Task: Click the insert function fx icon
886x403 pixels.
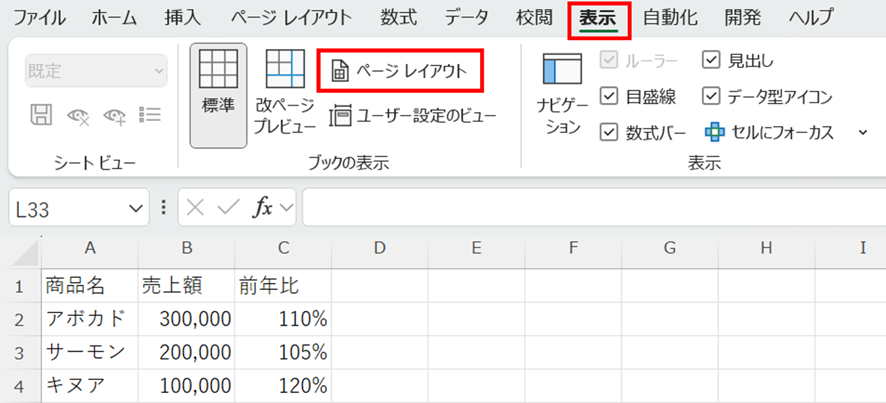Action: 263,208
